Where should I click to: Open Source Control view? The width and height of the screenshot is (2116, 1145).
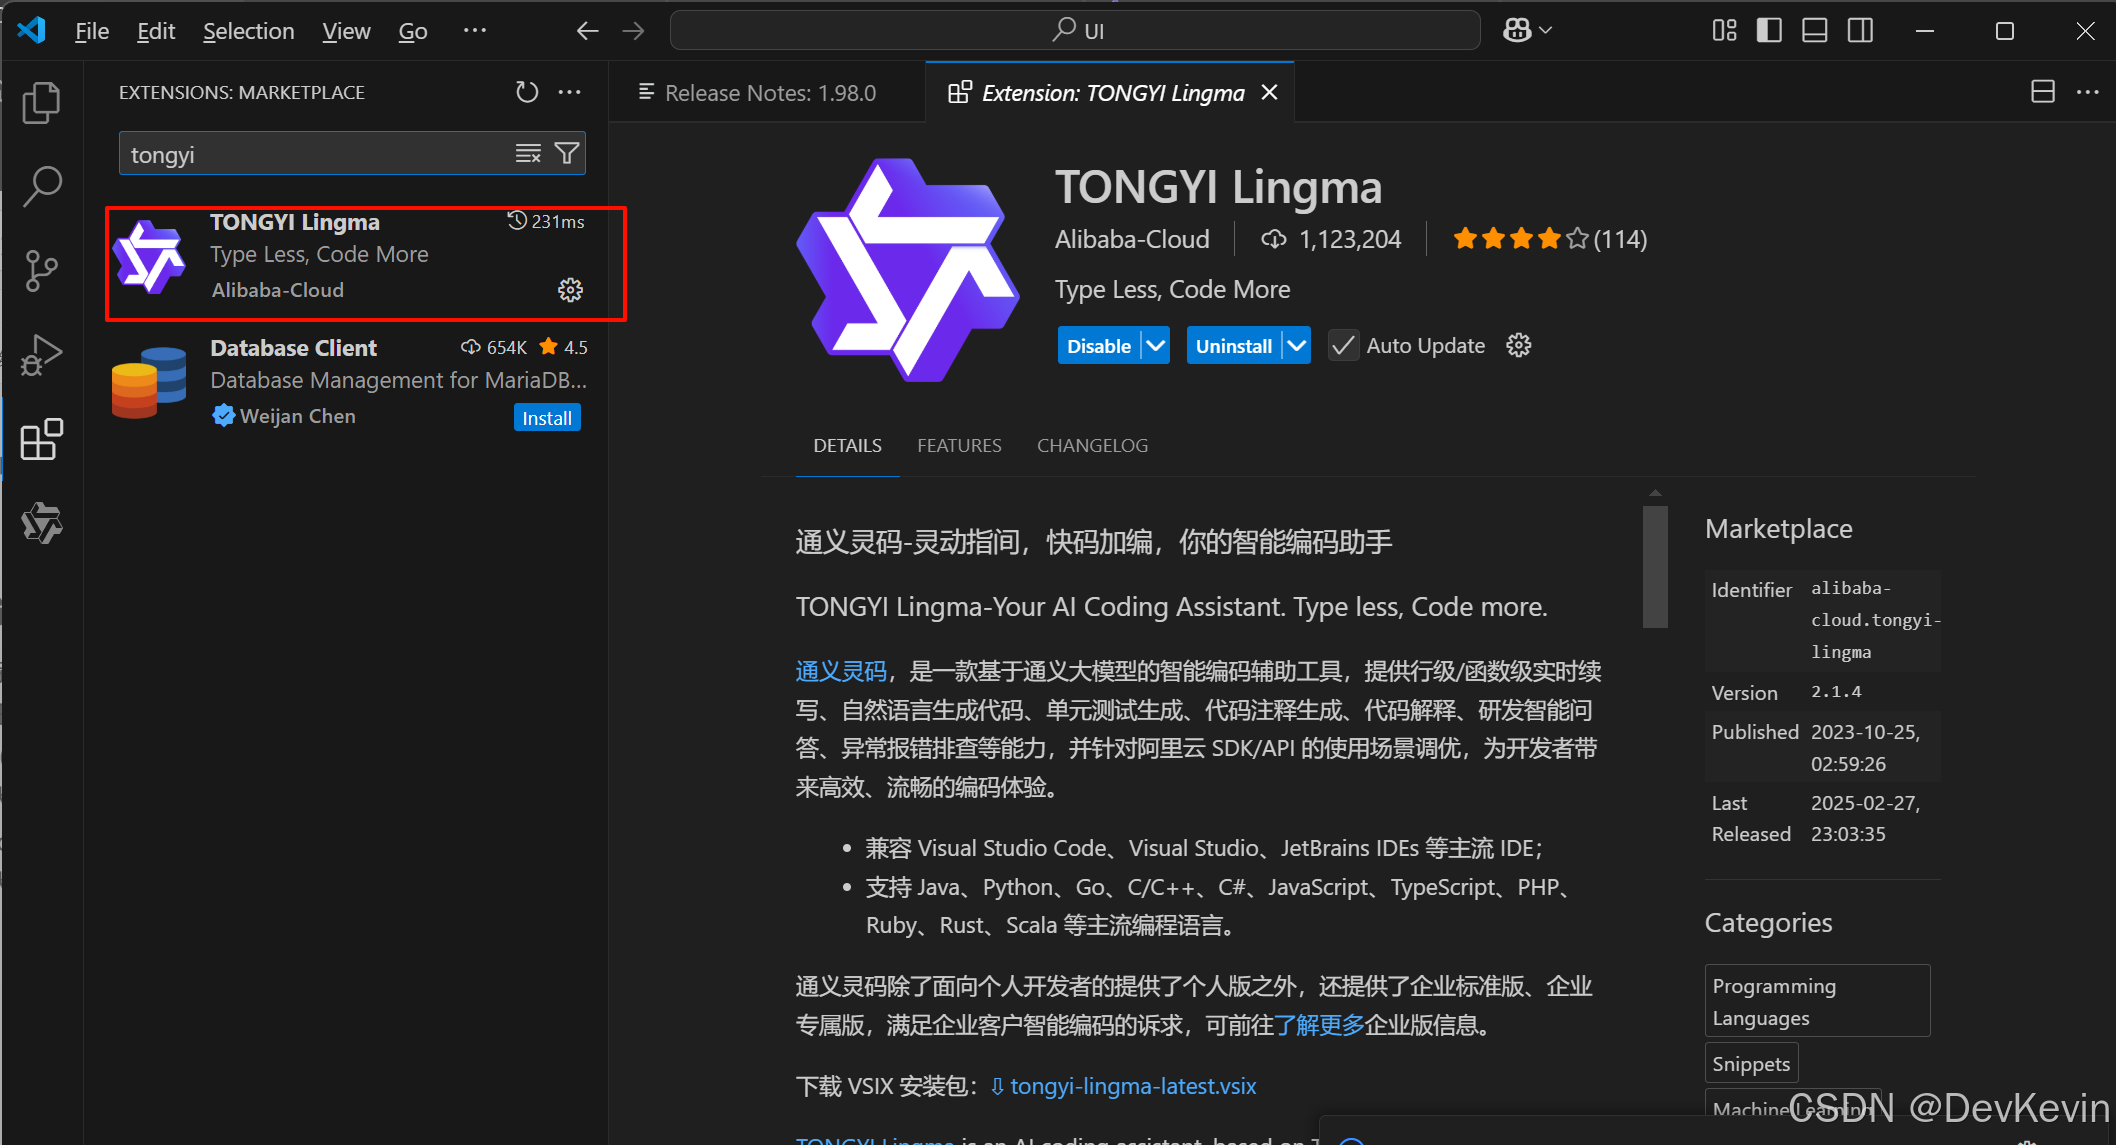tap(41, 270)
